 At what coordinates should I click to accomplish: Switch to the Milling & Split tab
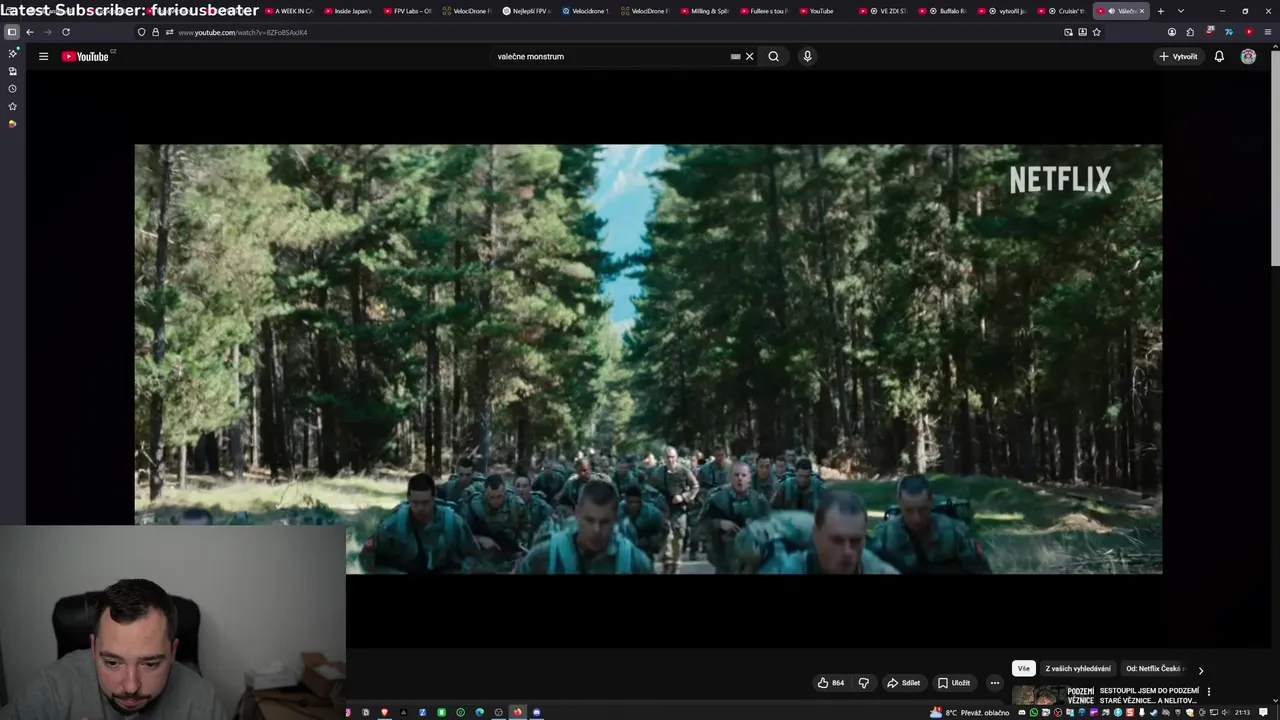pos(704,11)
